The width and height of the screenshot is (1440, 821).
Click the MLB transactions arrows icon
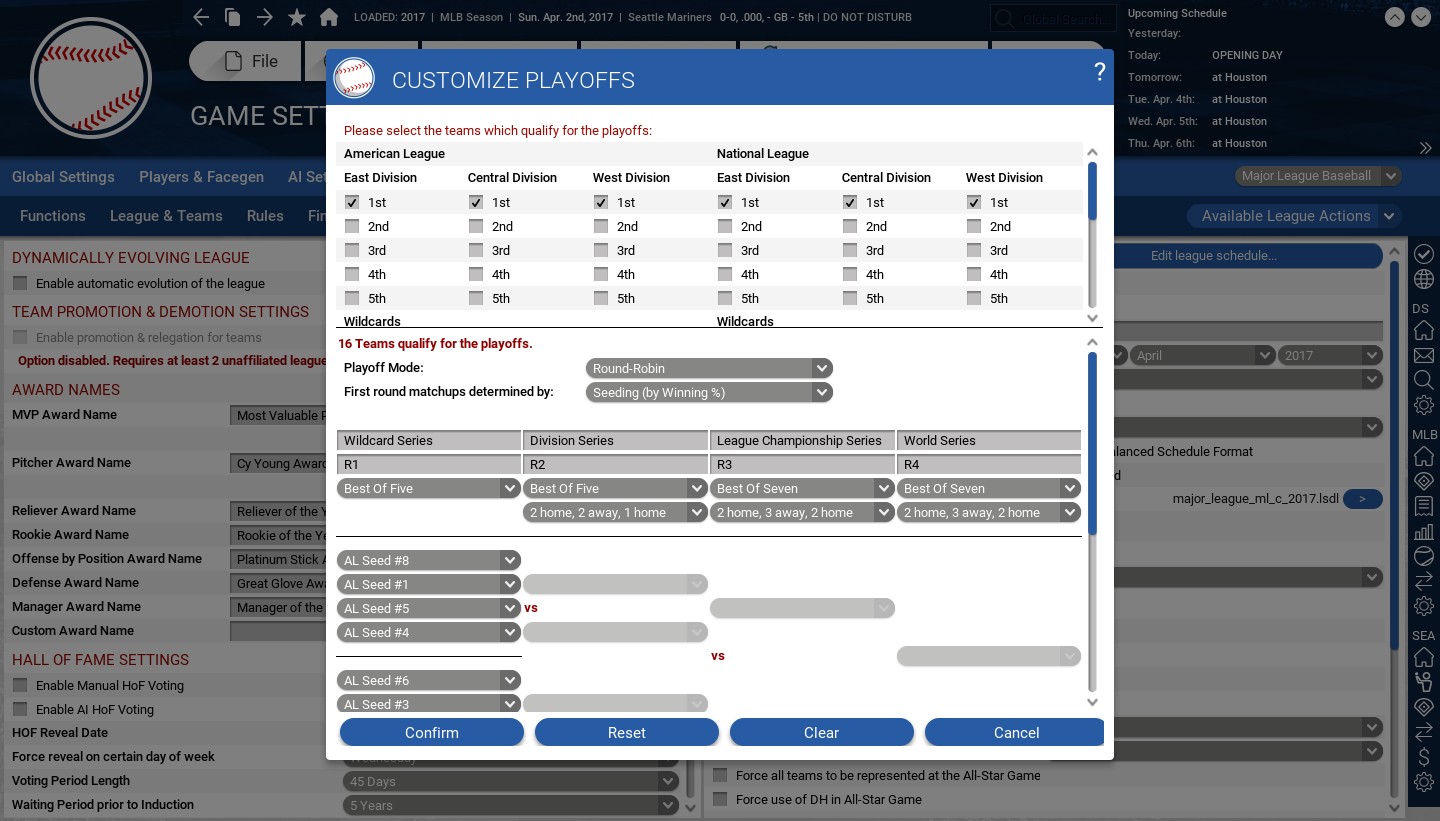(x=1424, y=581)
